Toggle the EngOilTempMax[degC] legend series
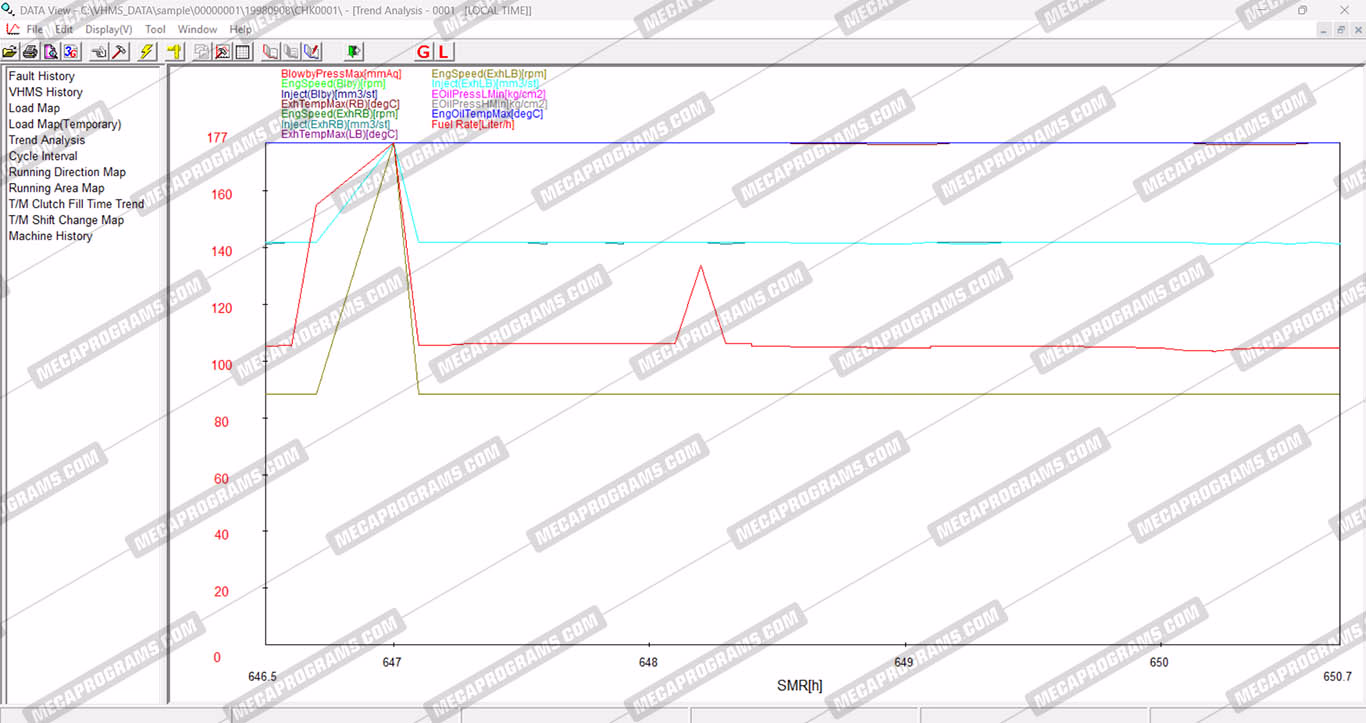 tap(487, 114)
